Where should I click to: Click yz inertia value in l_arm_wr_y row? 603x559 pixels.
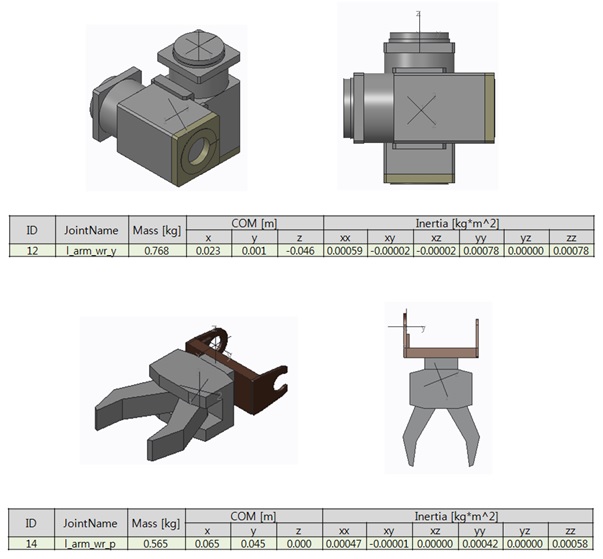click(x=526, y=251)
